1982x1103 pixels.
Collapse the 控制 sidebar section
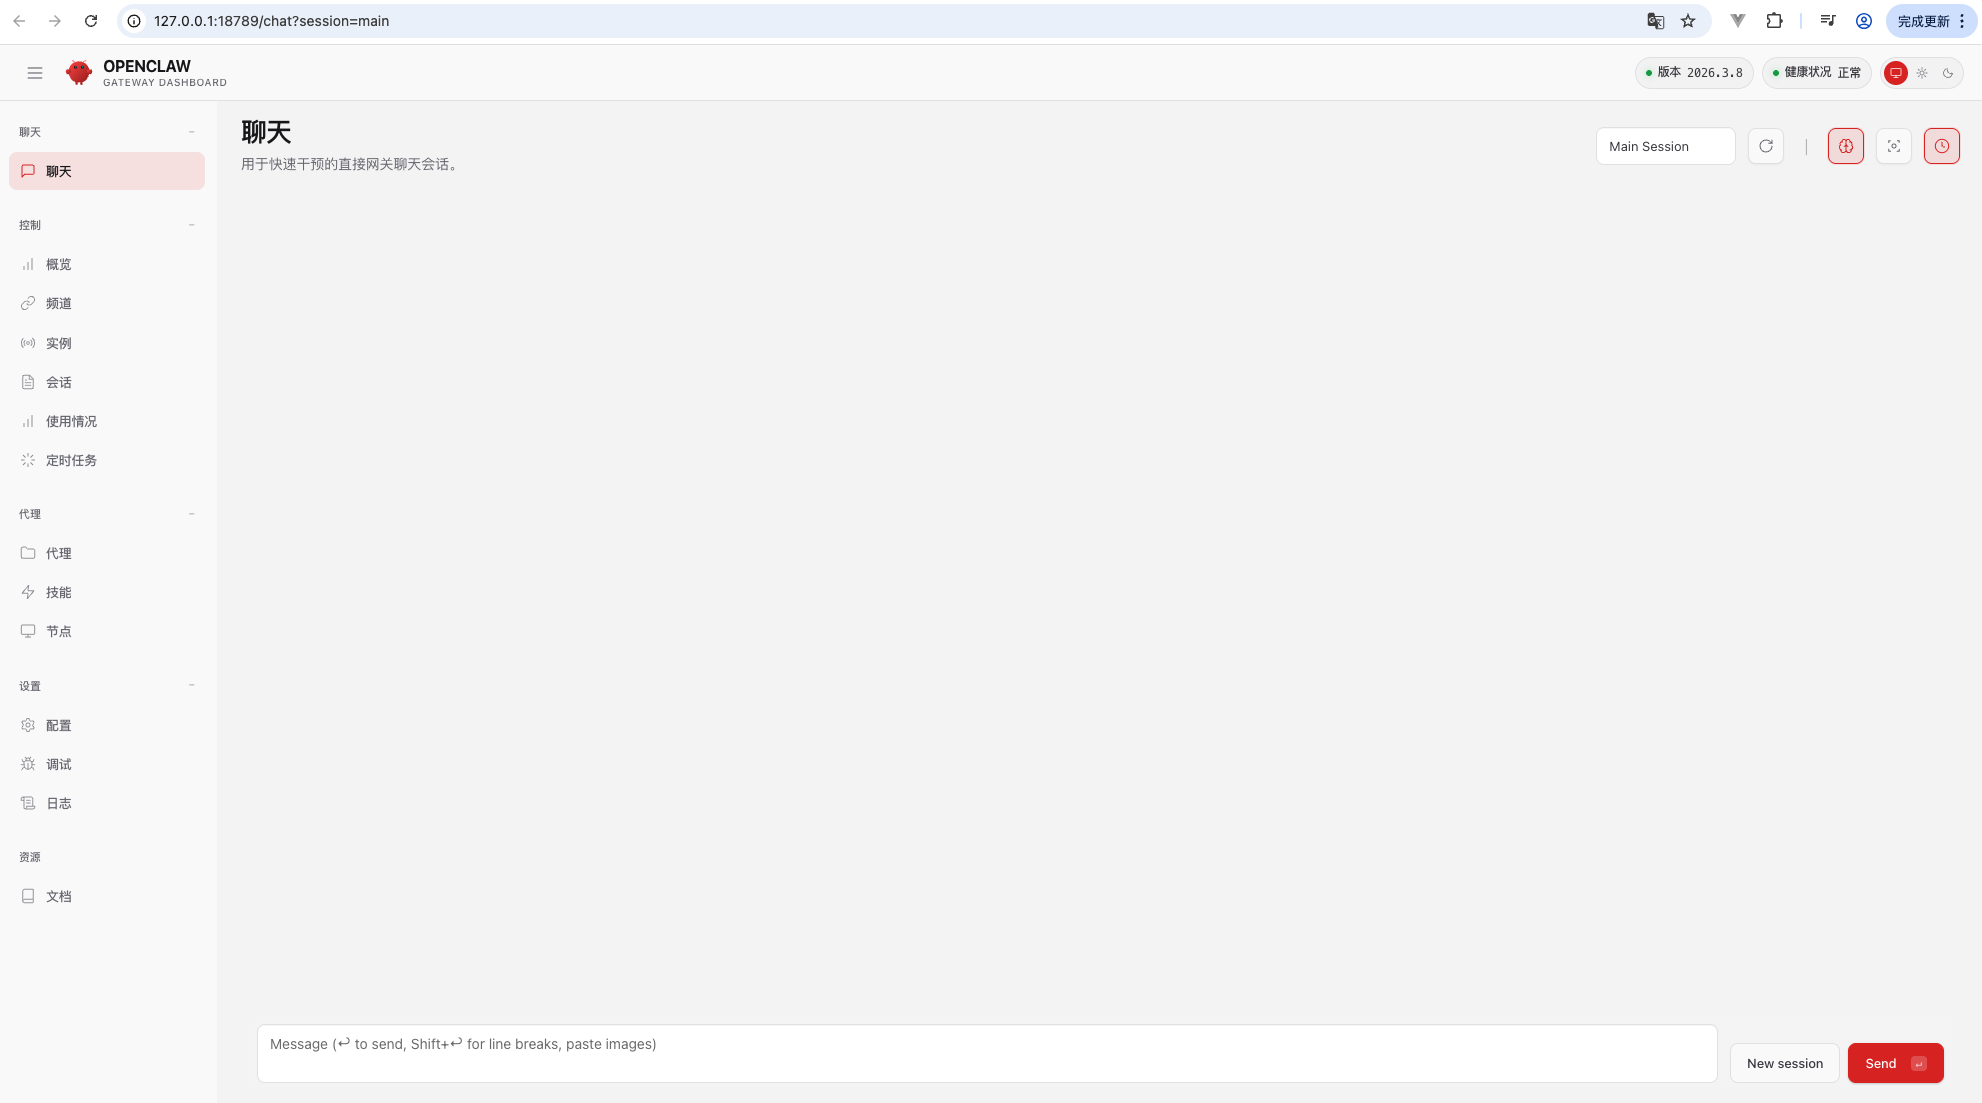coord(192,225)
